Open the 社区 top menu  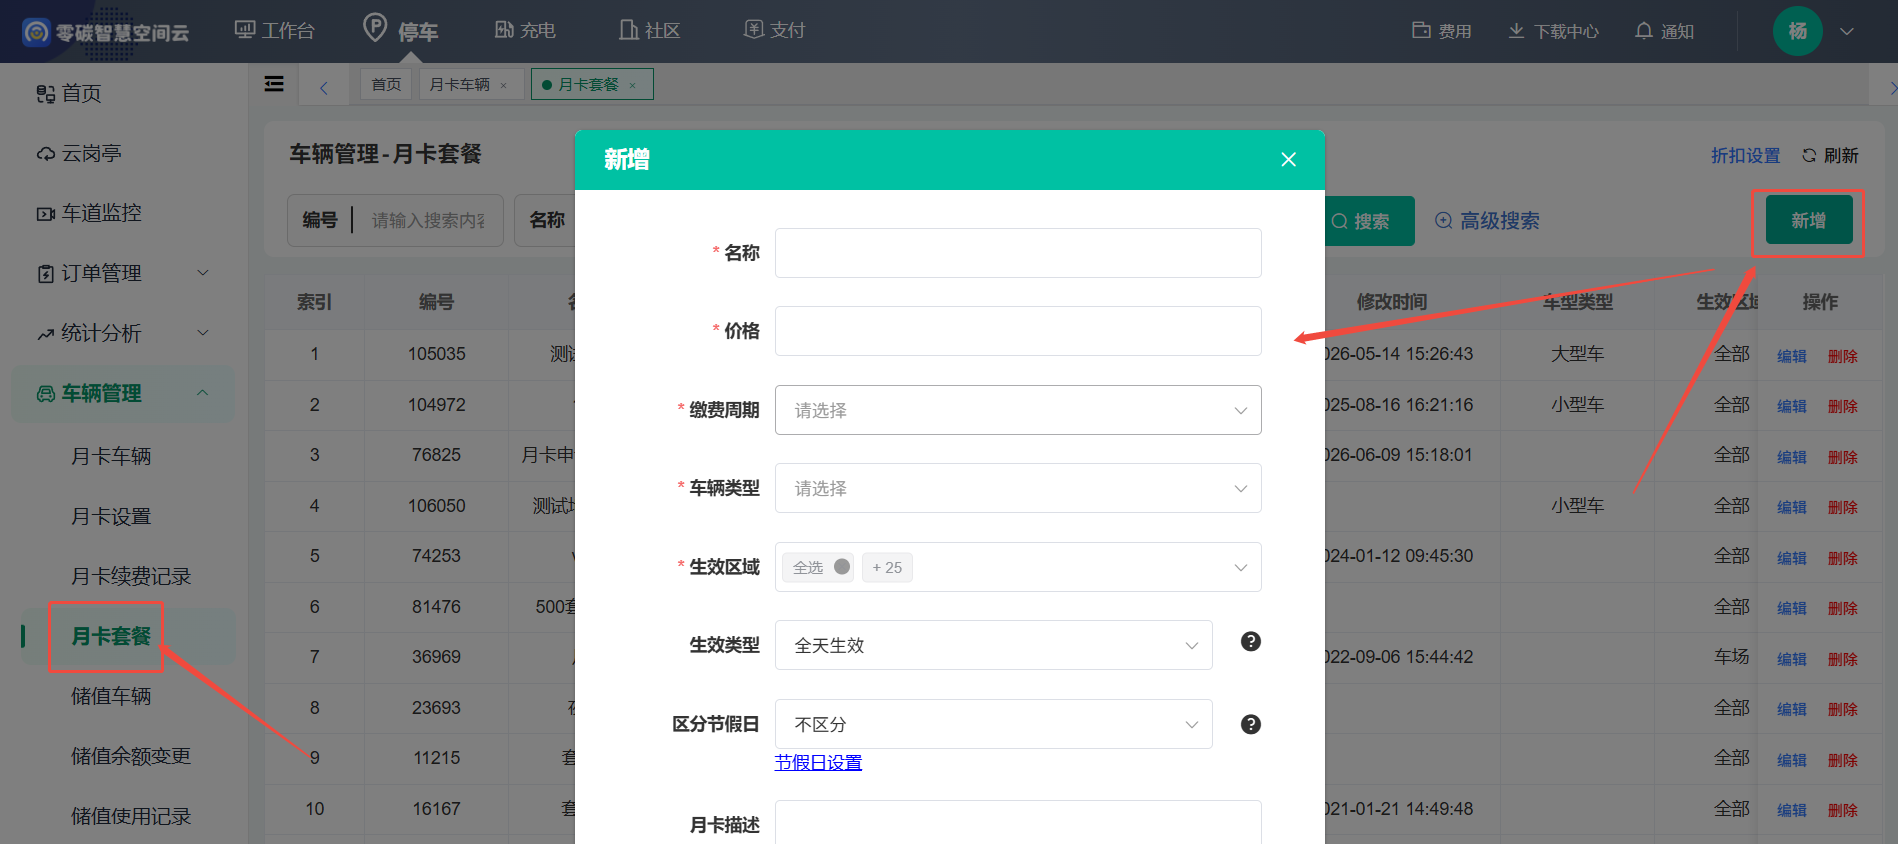(x=649, y=31)
